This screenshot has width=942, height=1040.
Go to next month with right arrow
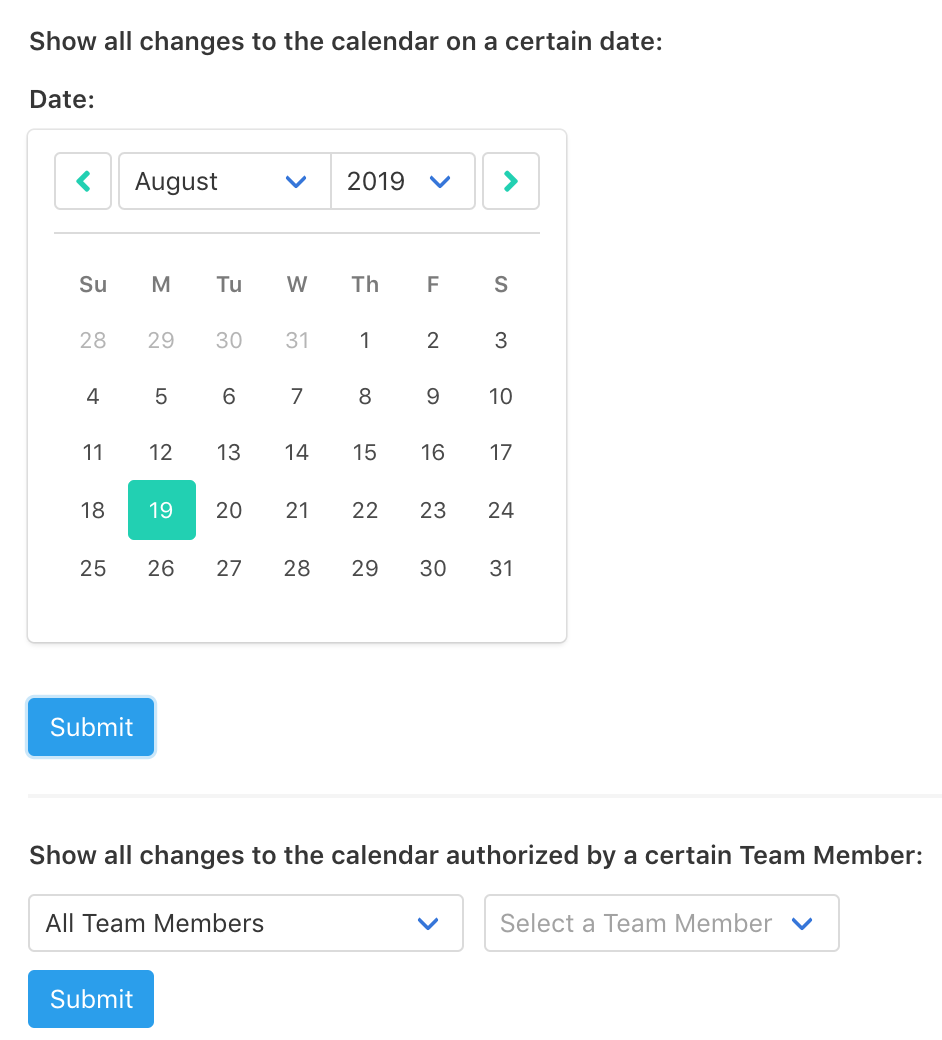pyautogui.click(x=511, y=181)
